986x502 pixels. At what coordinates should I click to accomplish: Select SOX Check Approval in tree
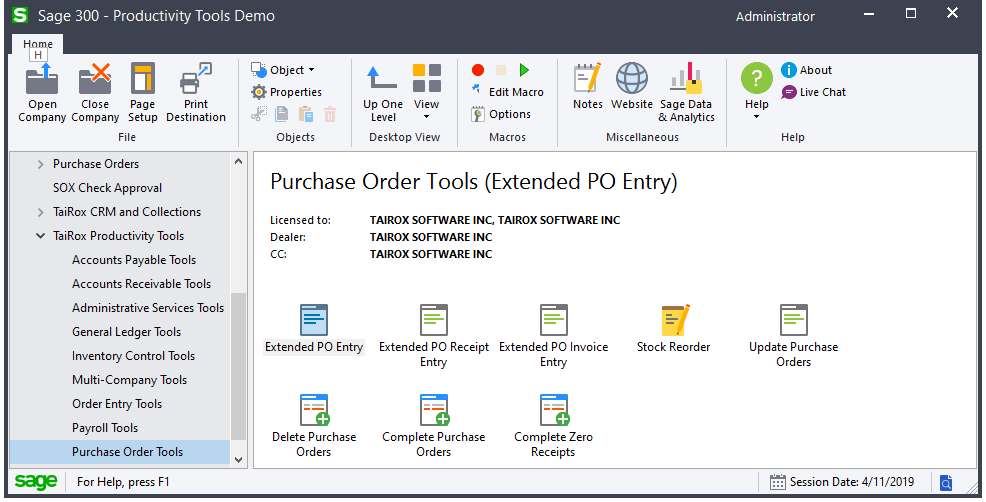(x=108, y=187)
